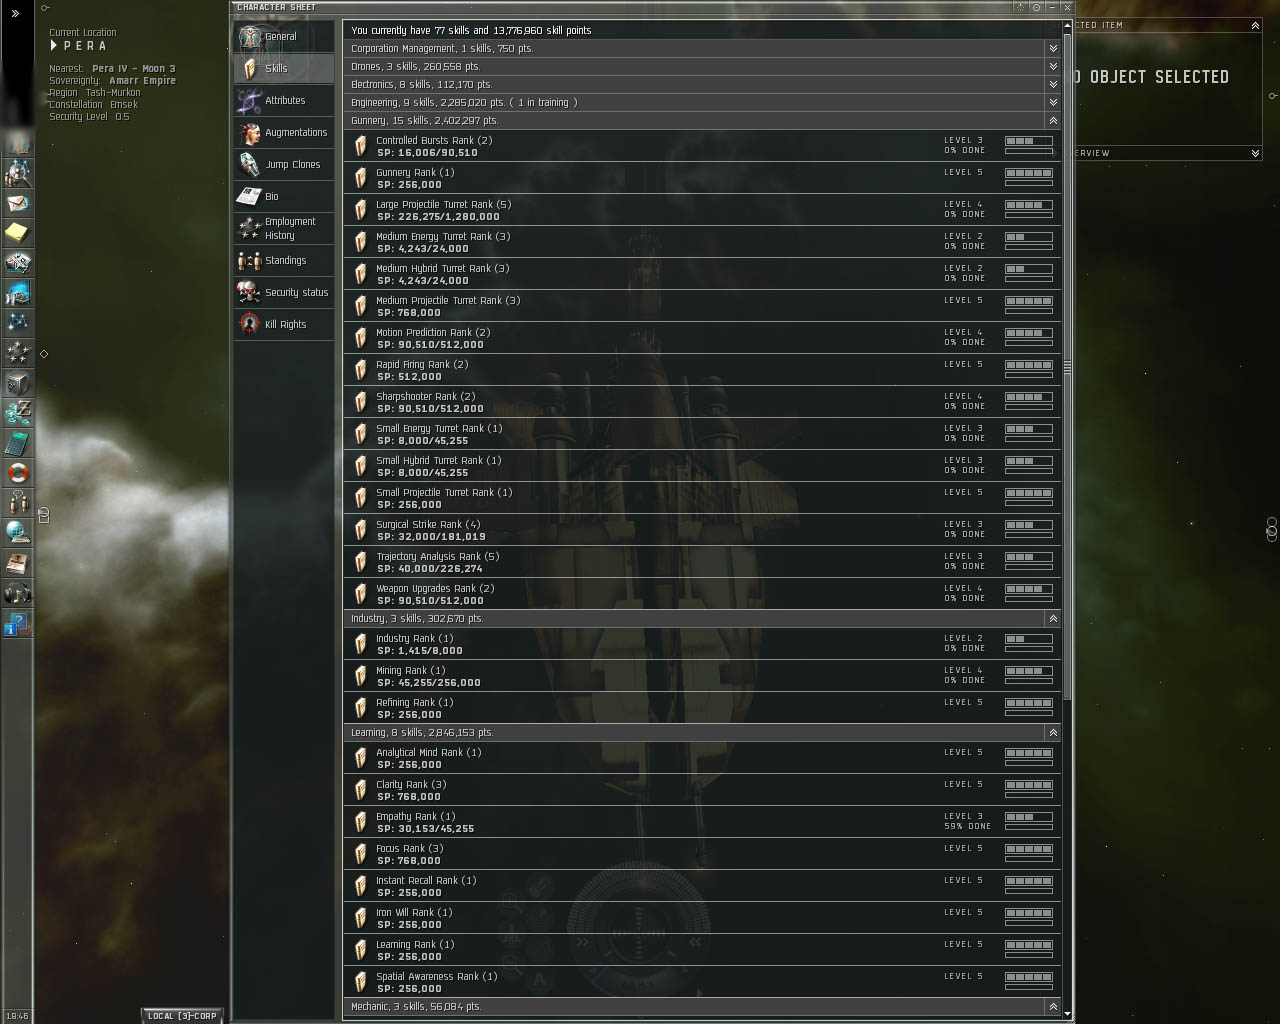This screenshot has width=1280, height=1024.
Task: Click the Surgical Strike skill icon
Action: click(x=361, y=530)
